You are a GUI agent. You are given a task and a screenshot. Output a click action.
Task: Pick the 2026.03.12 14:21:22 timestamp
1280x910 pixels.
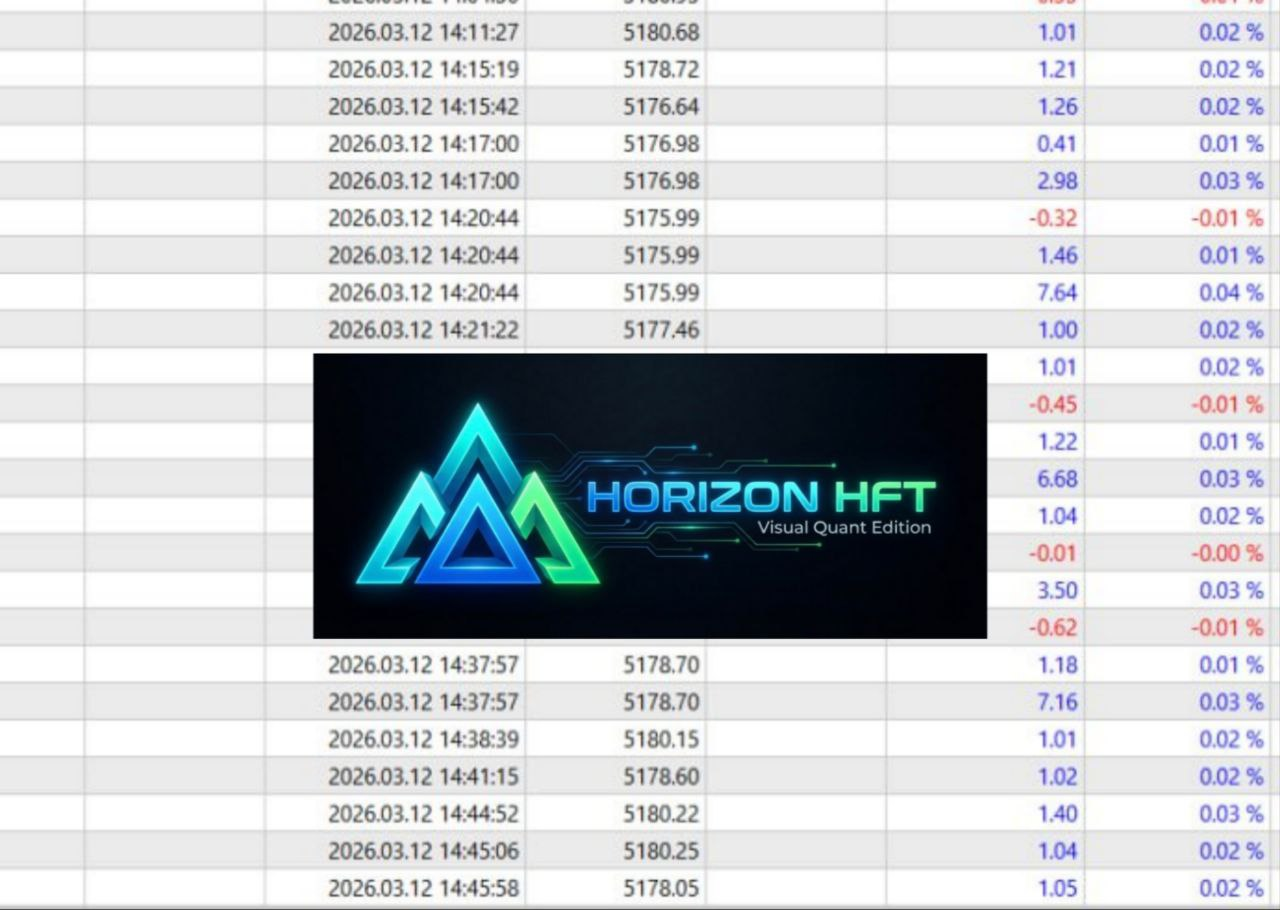(423, 329)
